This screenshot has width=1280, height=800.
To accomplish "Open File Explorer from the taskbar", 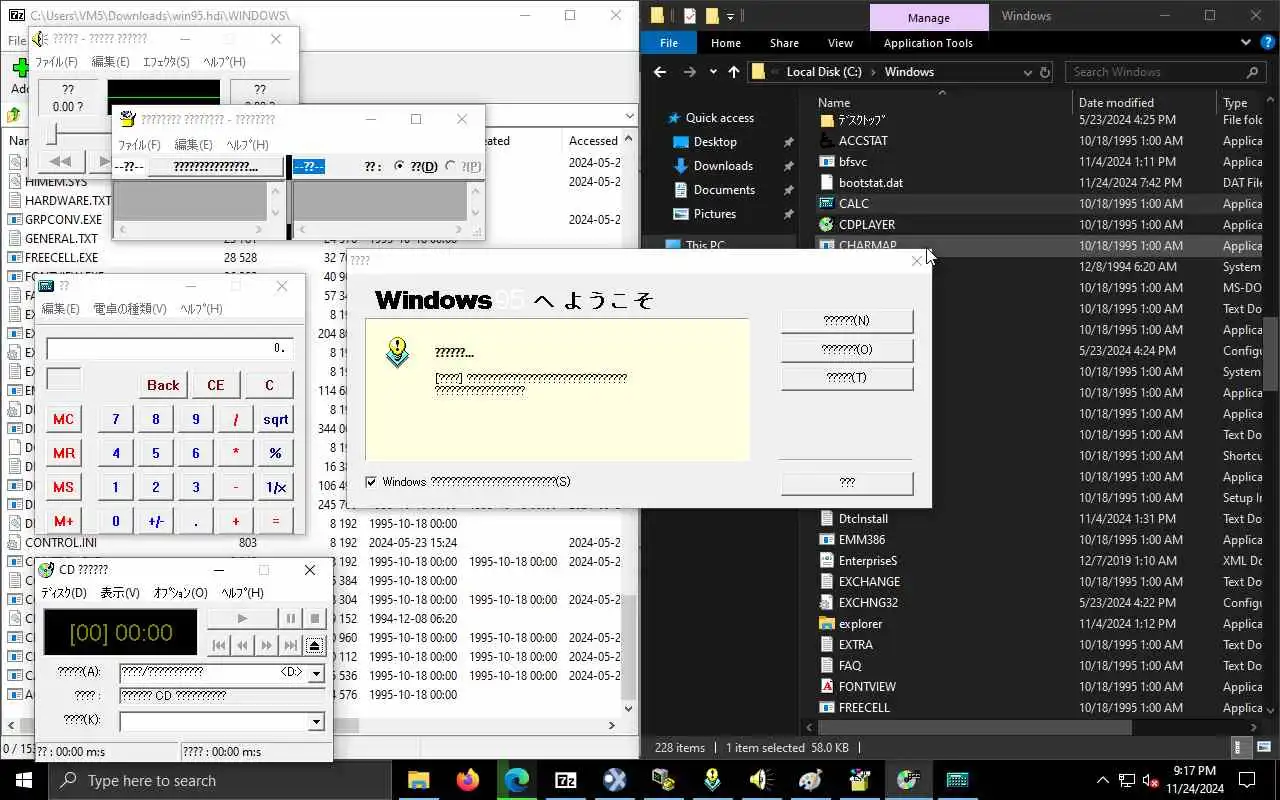I will (x=418, y=780).
